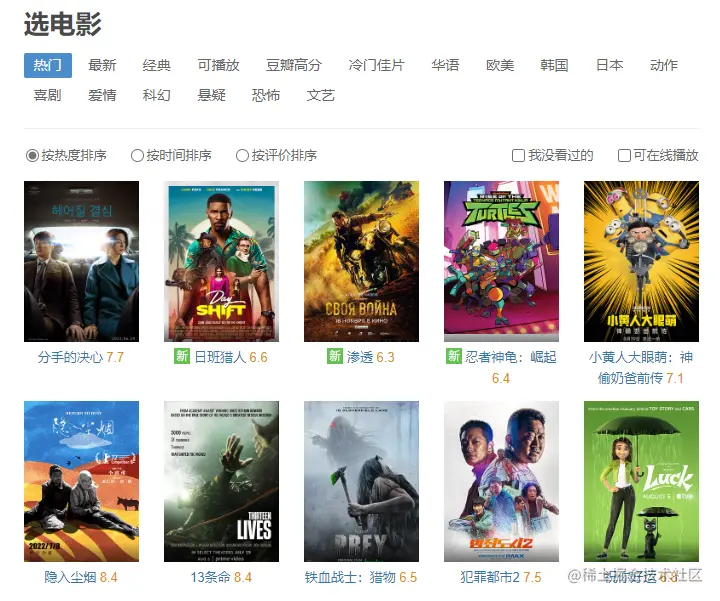Open the Thirteen Lives poster
This screenshot has height=601, width=720.
click(221, 481)
